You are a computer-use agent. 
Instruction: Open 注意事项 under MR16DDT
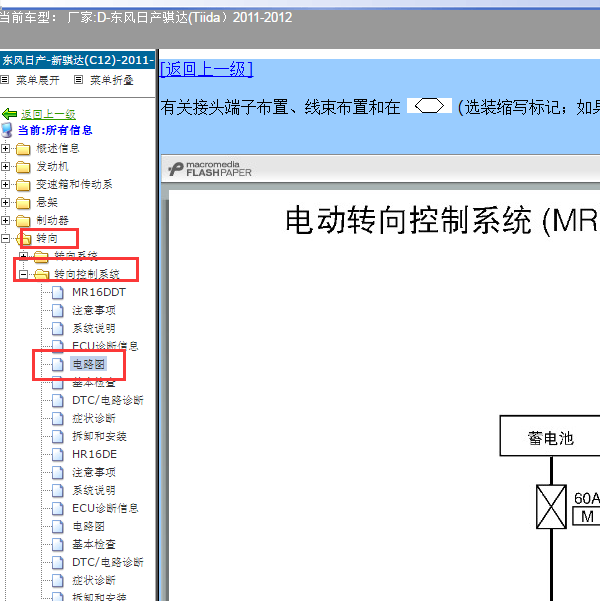click(94, 310)
